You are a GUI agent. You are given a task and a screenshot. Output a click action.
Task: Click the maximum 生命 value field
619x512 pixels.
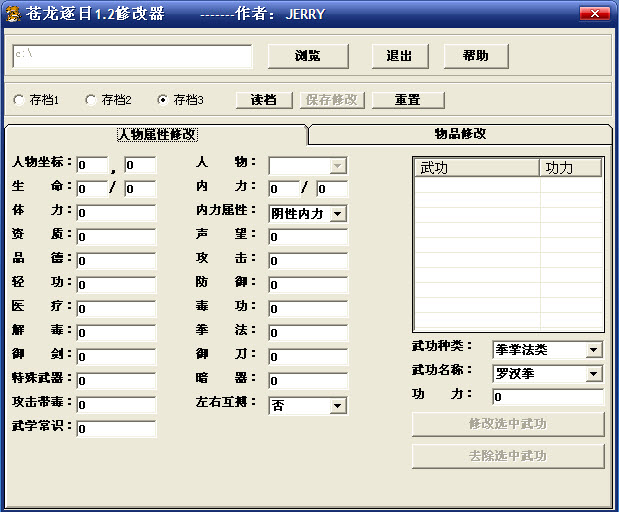(141, 189)
